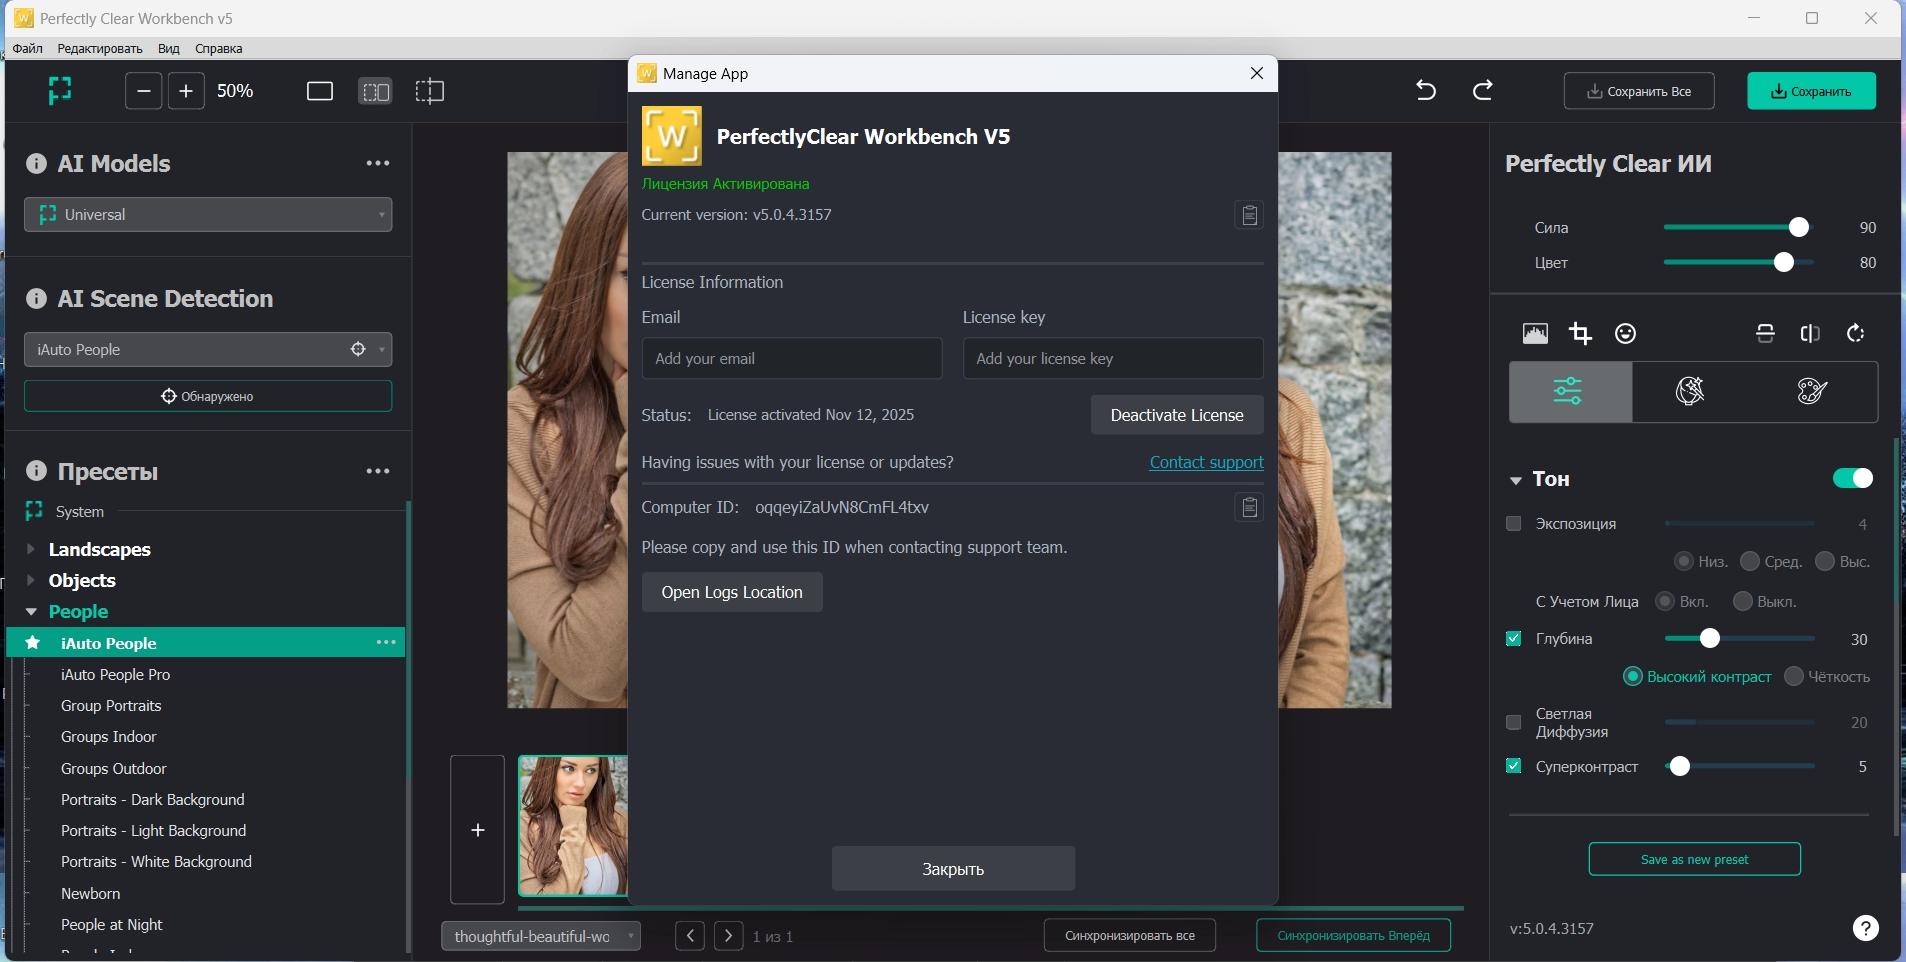
Task: Uncheck the Суперконтраст checkbox
Action: tap(1514, 767)
